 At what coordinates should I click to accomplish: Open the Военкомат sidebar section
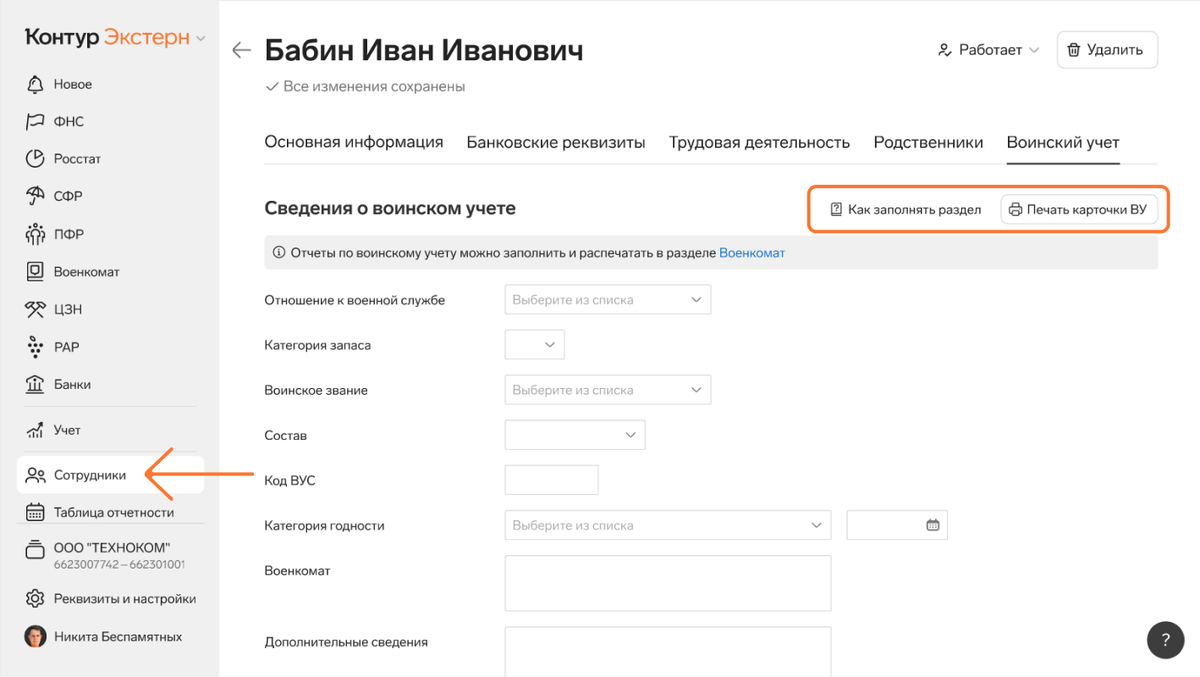click(x=73, y=271)
